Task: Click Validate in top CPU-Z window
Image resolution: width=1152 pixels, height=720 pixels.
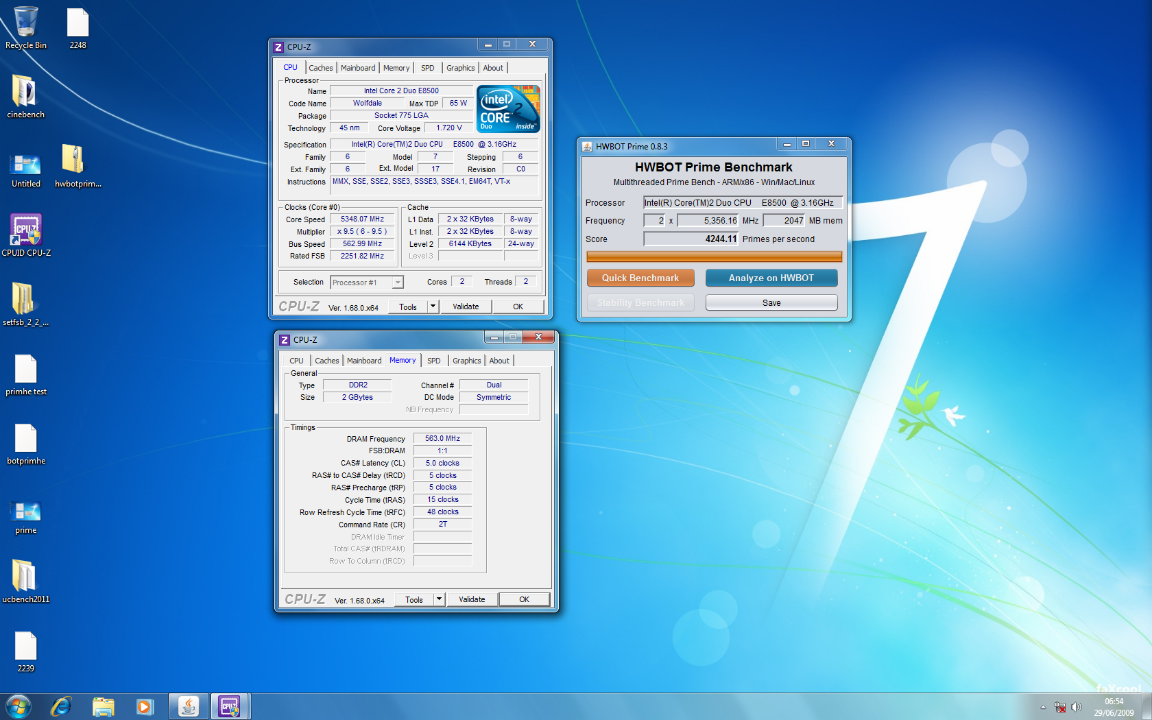Action: pos(466,306)
